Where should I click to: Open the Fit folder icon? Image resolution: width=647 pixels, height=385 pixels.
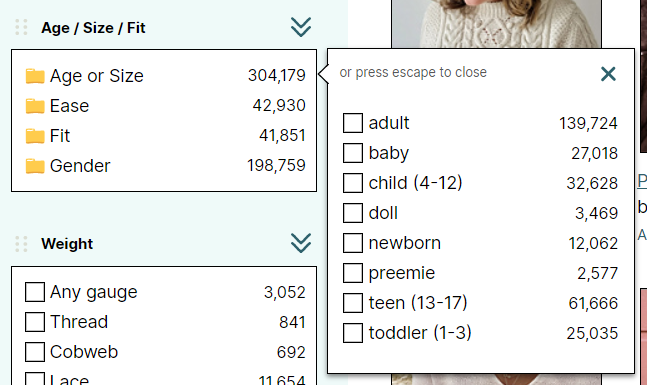coord(35,136)
